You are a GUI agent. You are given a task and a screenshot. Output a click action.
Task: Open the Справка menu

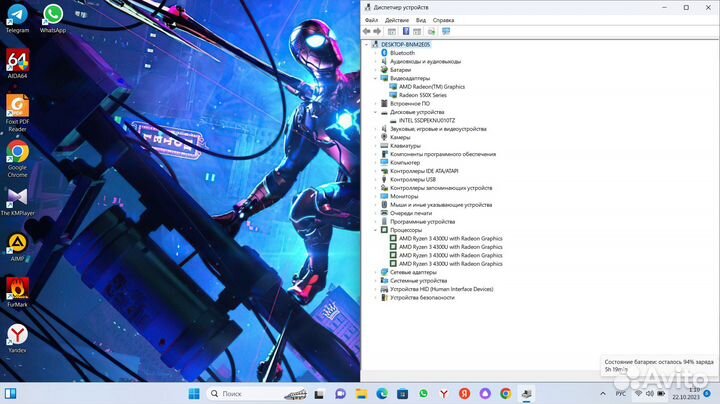[443, 20]
